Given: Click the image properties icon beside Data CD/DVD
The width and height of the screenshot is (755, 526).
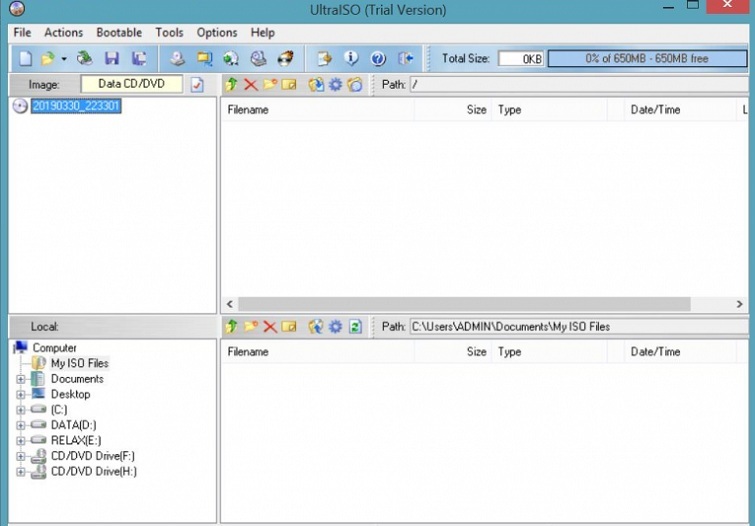Looking at the screenshot, I should 198,85.
